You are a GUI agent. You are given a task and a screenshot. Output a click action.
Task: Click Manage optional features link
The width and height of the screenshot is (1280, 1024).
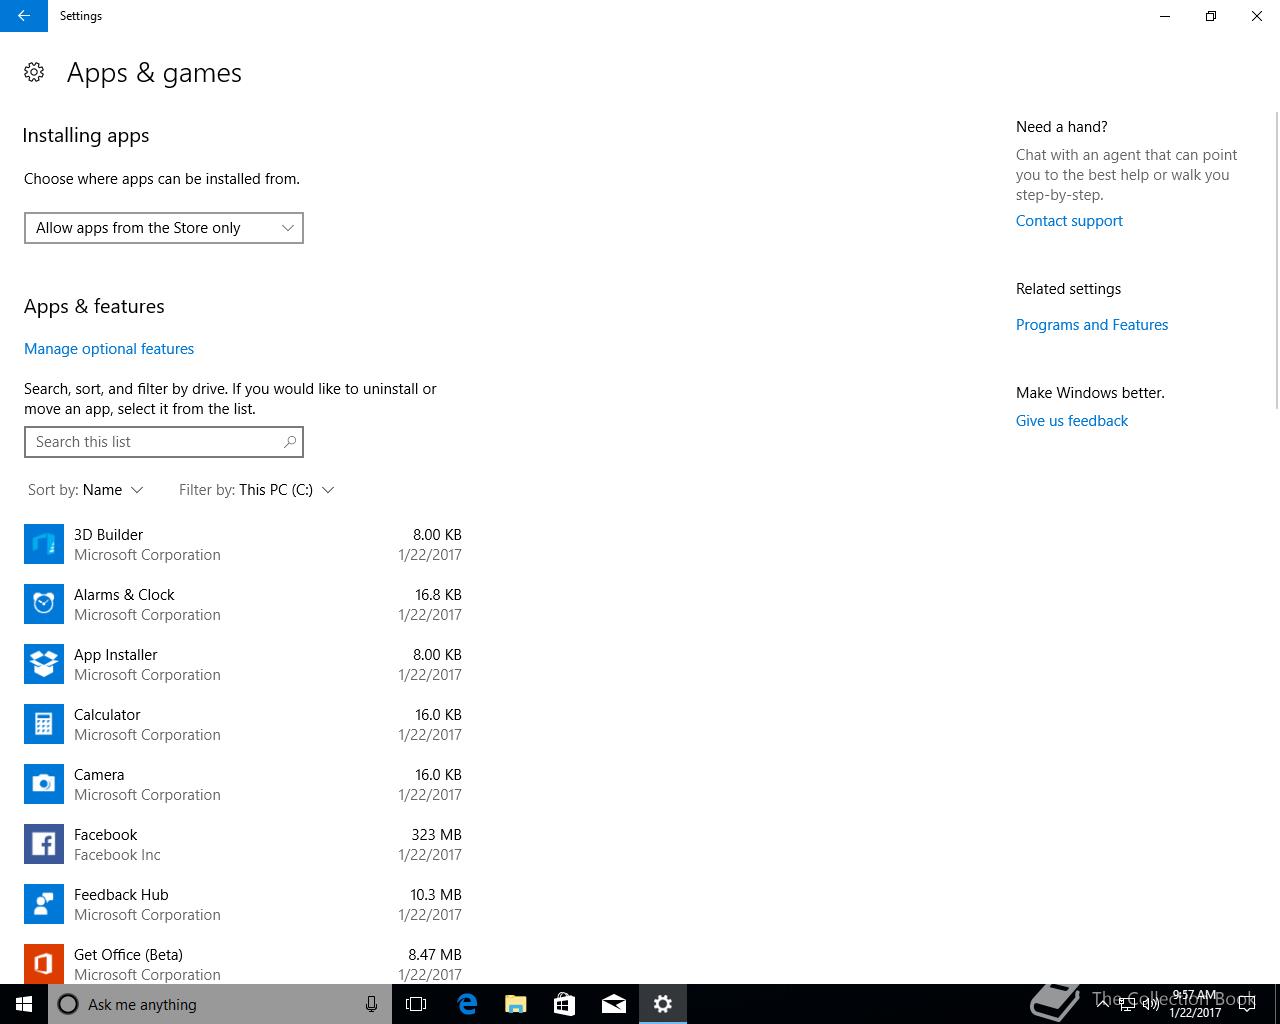pyautogui.click(x=109, y=349)
